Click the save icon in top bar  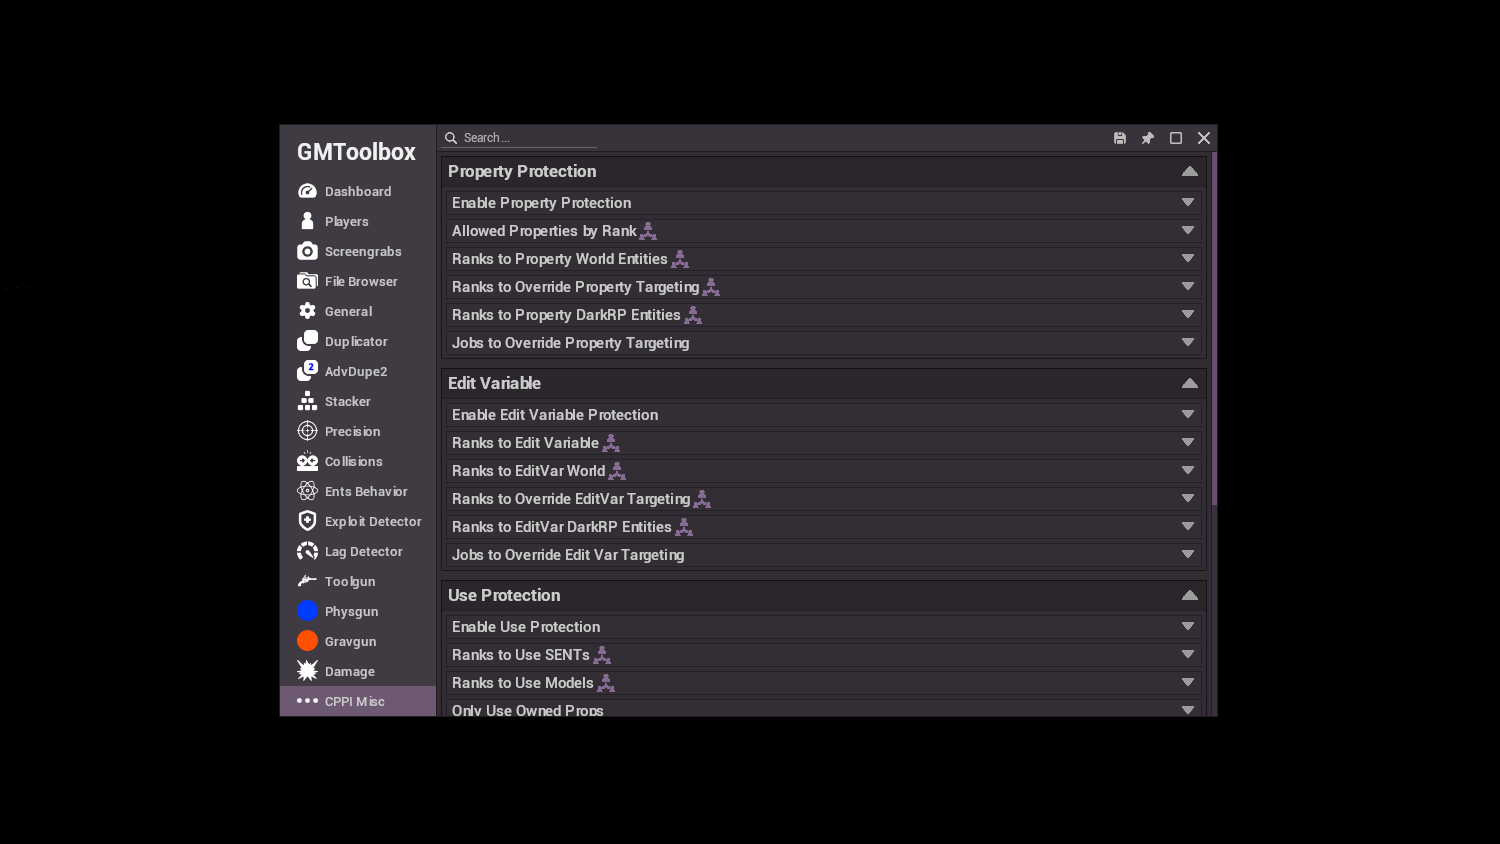coord(1120,138)
